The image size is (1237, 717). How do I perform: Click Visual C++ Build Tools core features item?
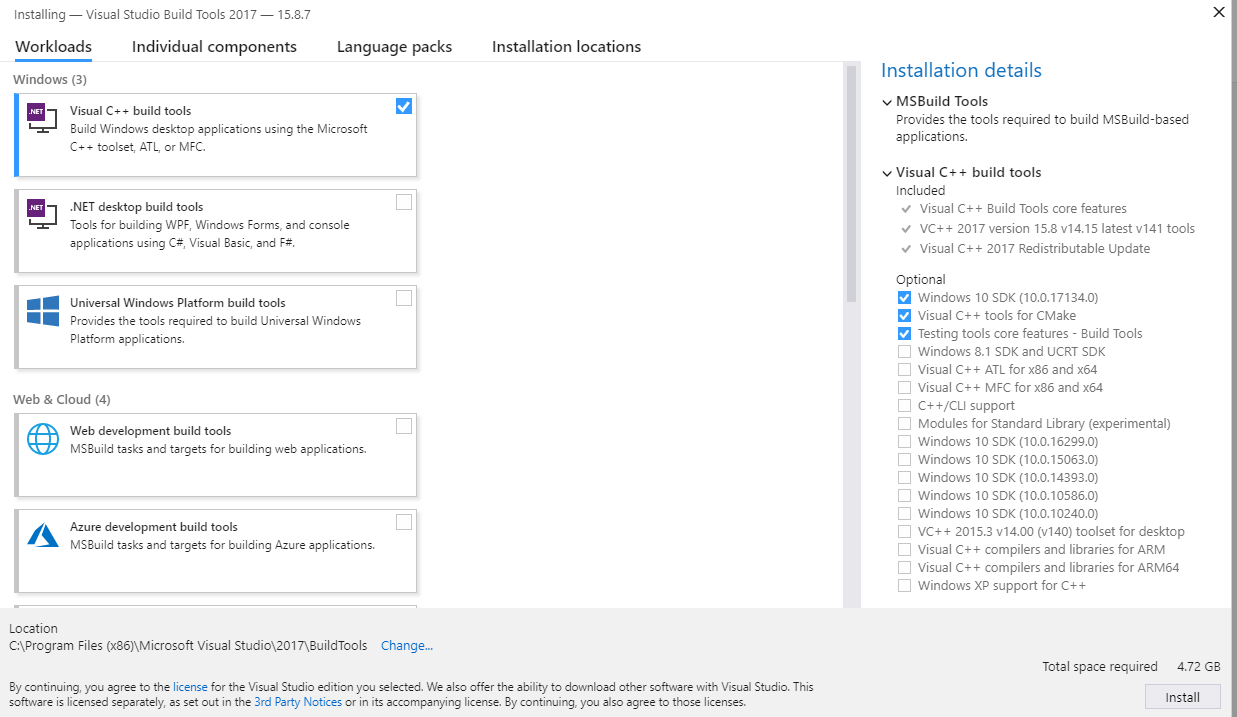1023,209
